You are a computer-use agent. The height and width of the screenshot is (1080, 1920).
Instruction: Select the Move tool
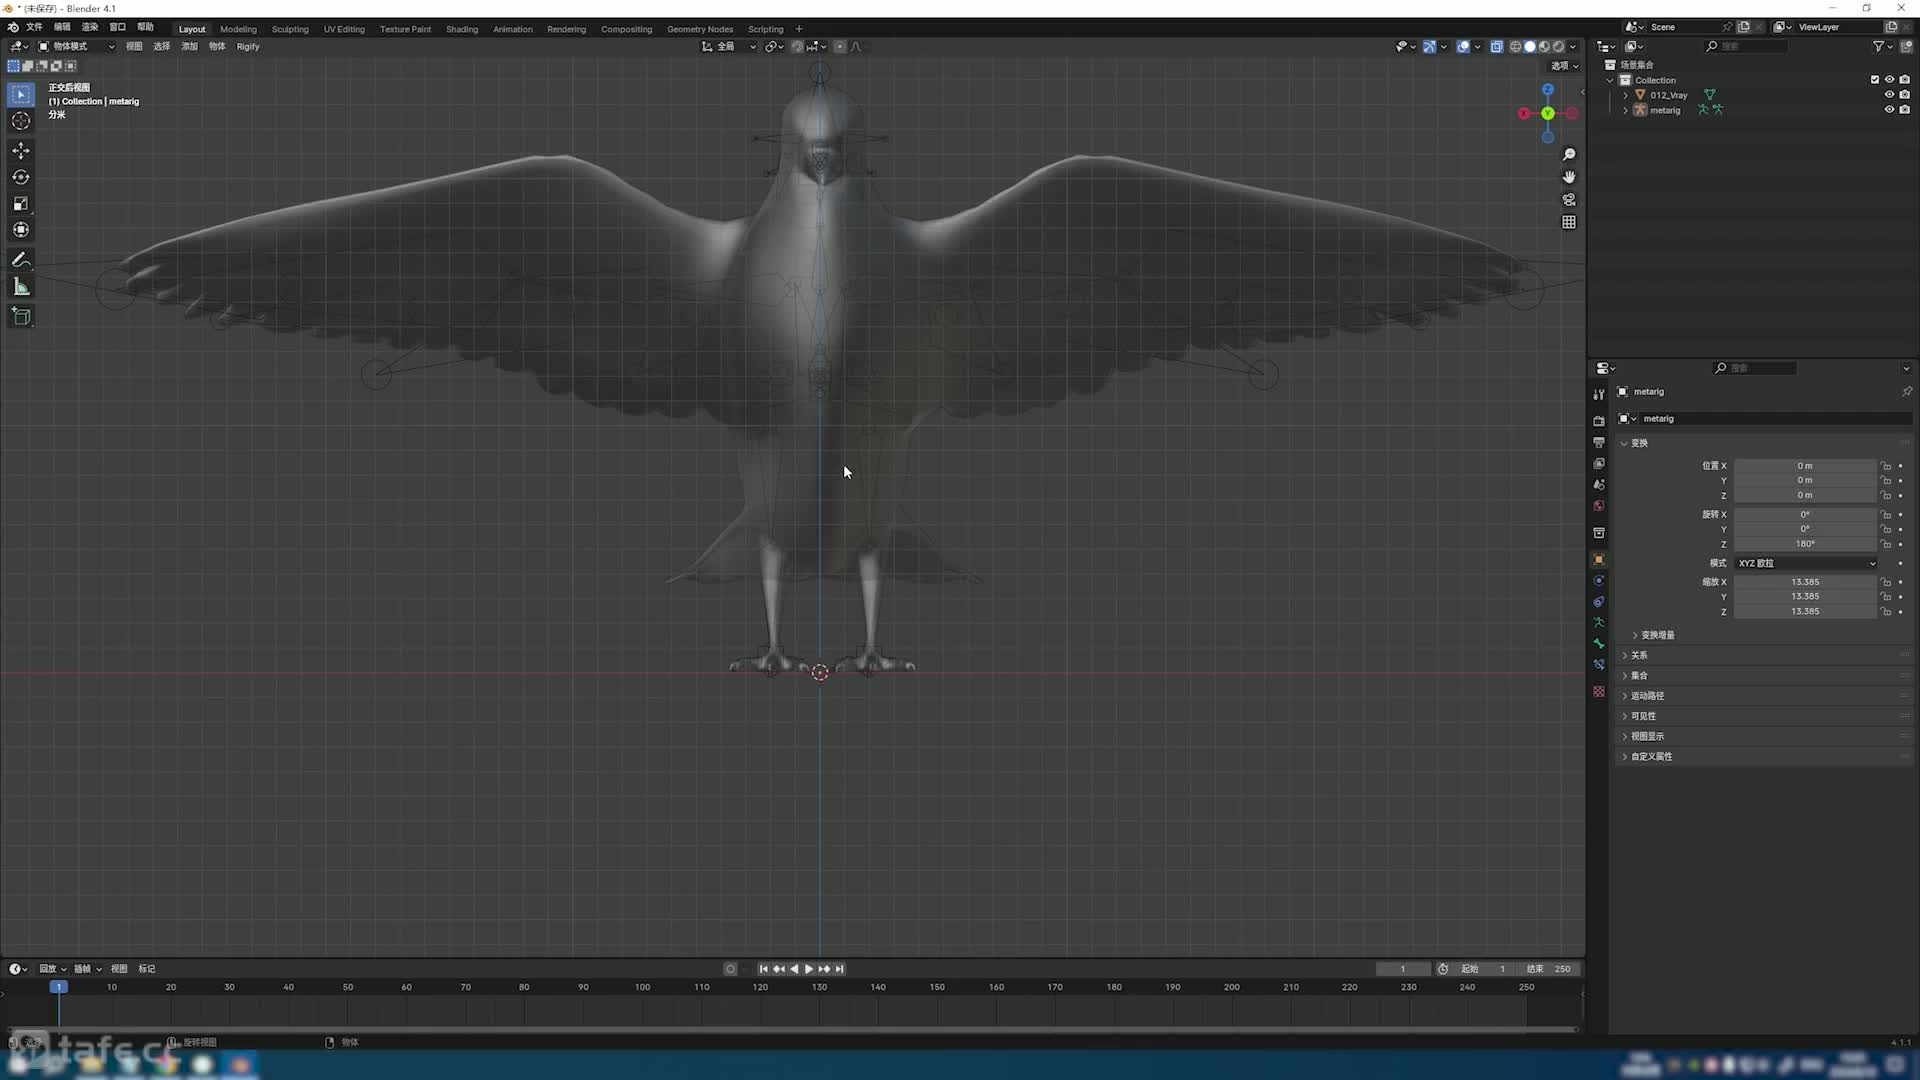(x=21, y=151)
